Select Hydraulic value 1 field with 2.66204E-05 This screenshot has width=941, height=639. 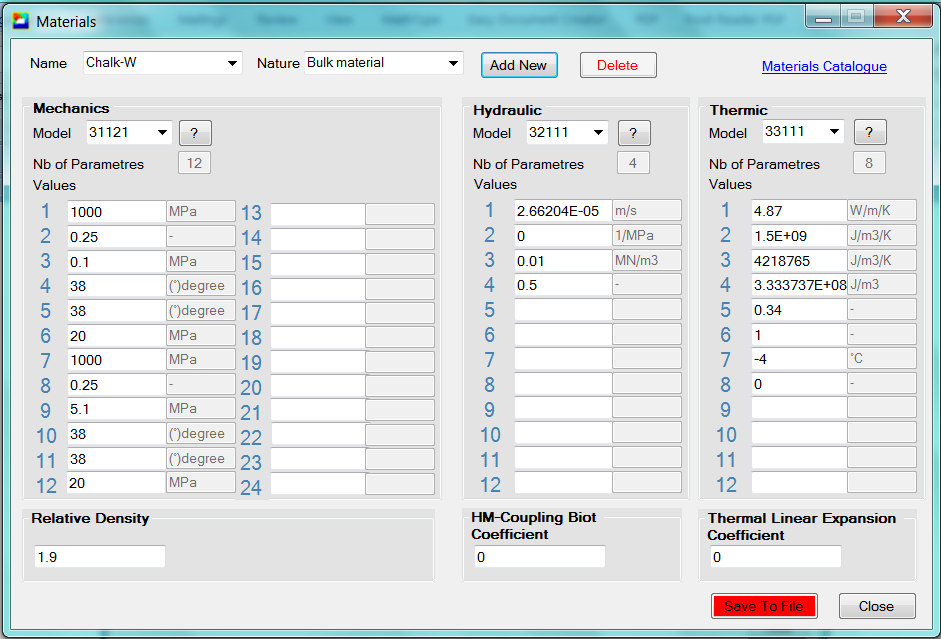[x=562, y=211]
